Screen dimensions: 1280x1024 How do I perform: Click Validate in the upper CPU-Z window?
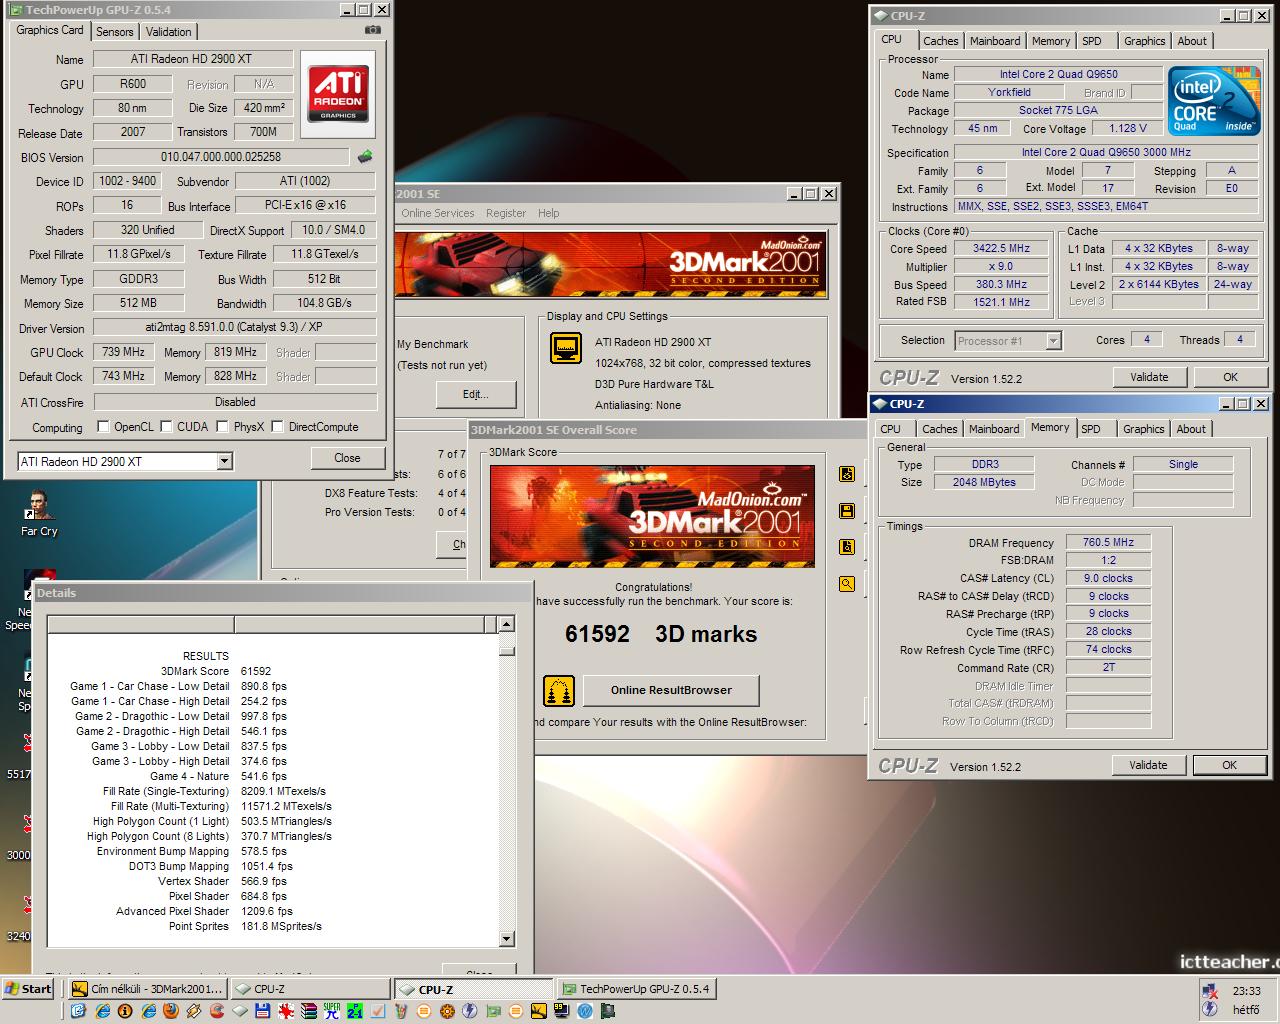tap(1149, 377)
